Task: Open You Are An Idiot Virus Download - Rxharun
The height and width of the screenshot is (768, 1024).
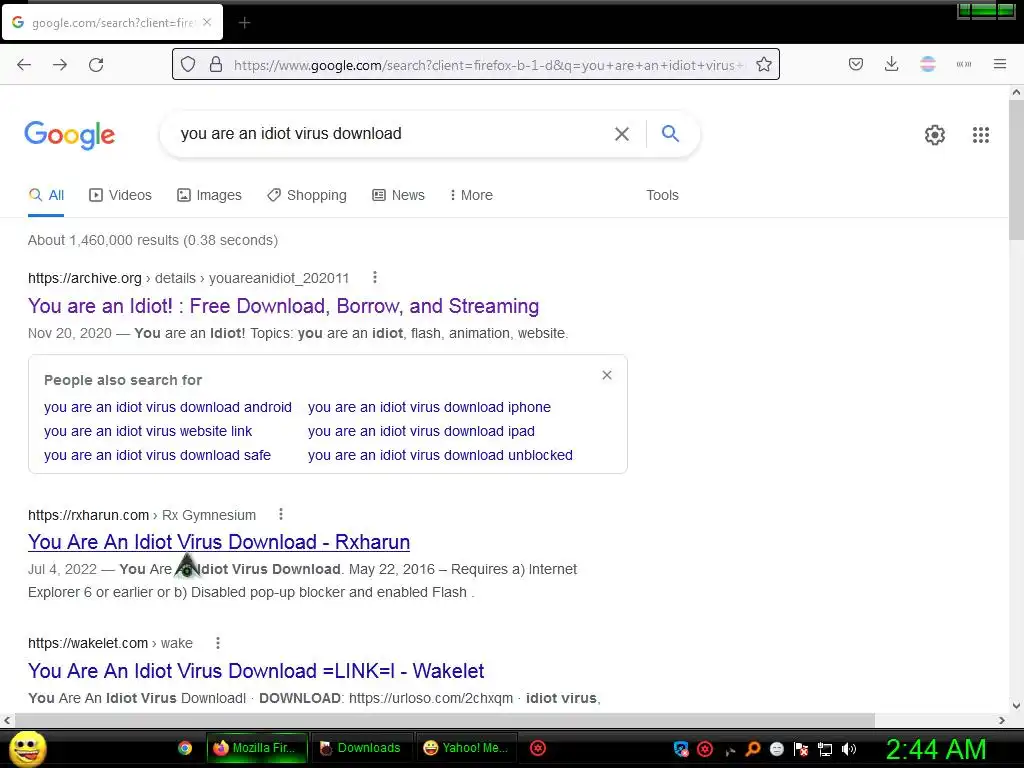Action: (219, 542)
